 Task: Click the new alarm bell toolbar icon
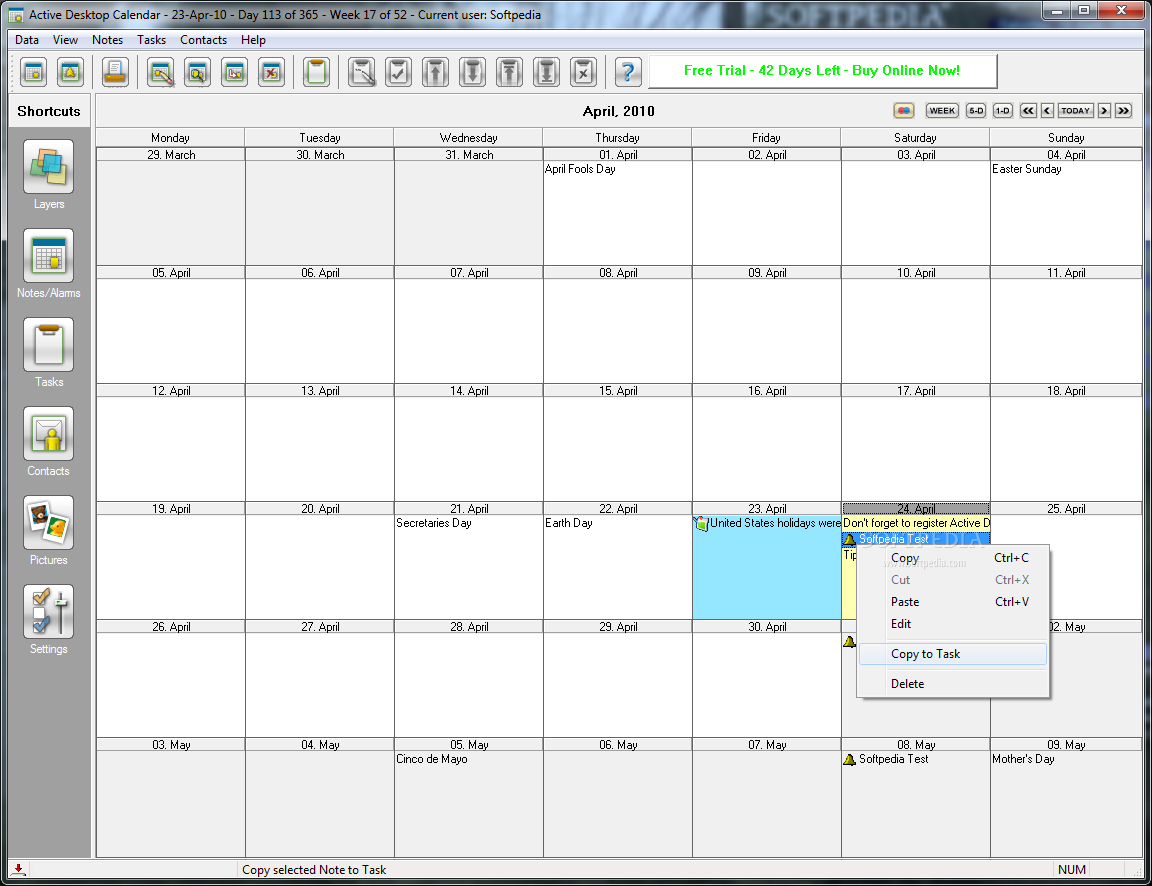point(70,72)
